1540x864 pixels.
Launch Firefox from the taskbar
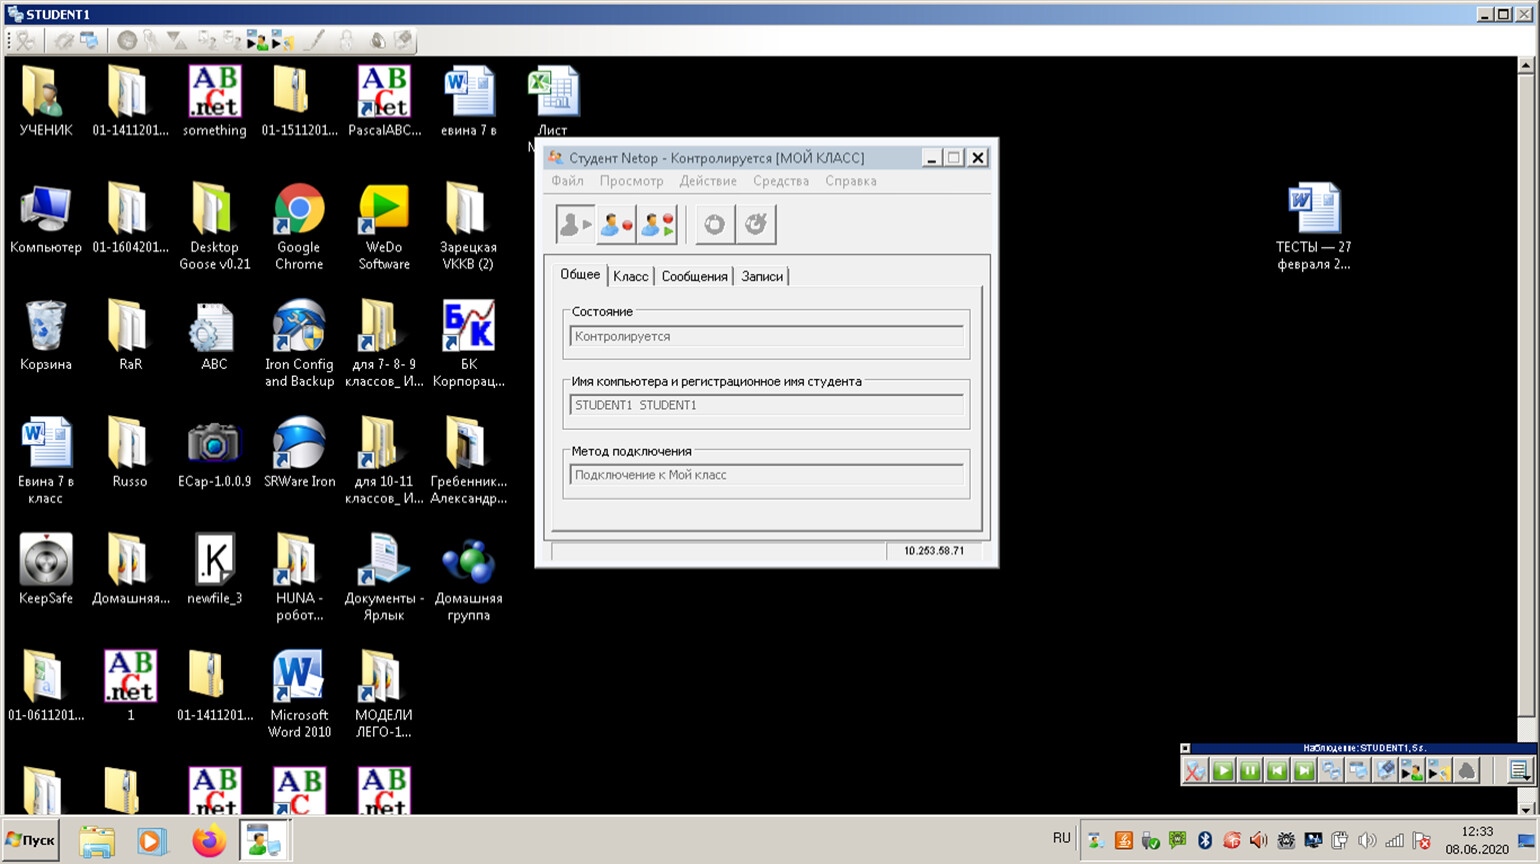click(x=209, y=841)
